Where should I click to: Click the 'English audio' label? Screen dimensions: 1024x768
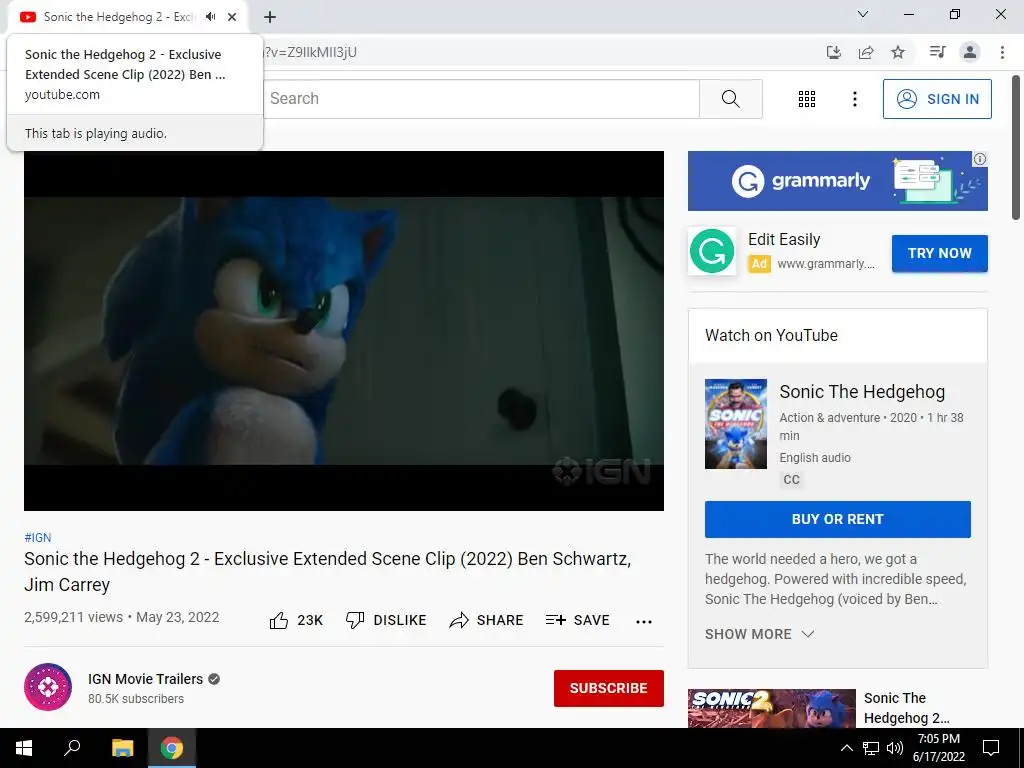(x=815, y=458)
